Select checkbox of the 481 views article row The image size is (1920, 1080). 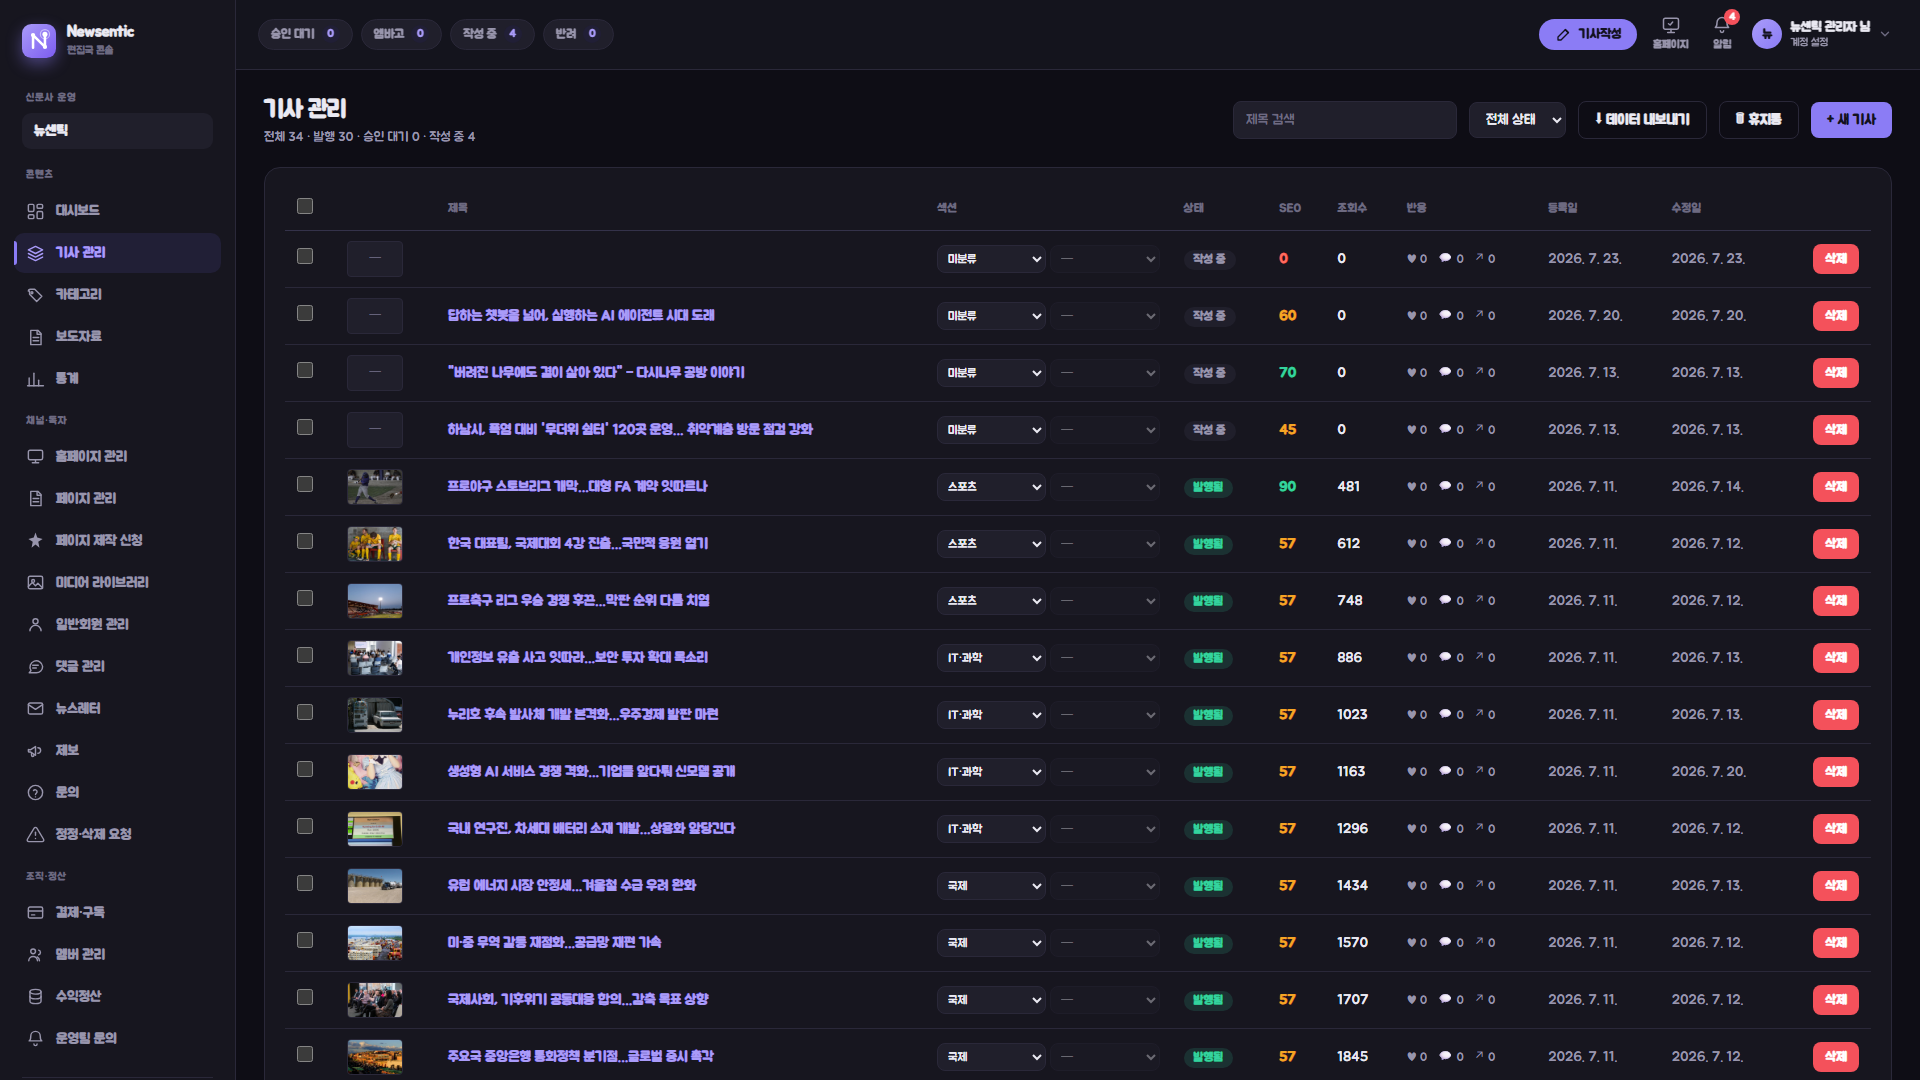pos(305,484)
